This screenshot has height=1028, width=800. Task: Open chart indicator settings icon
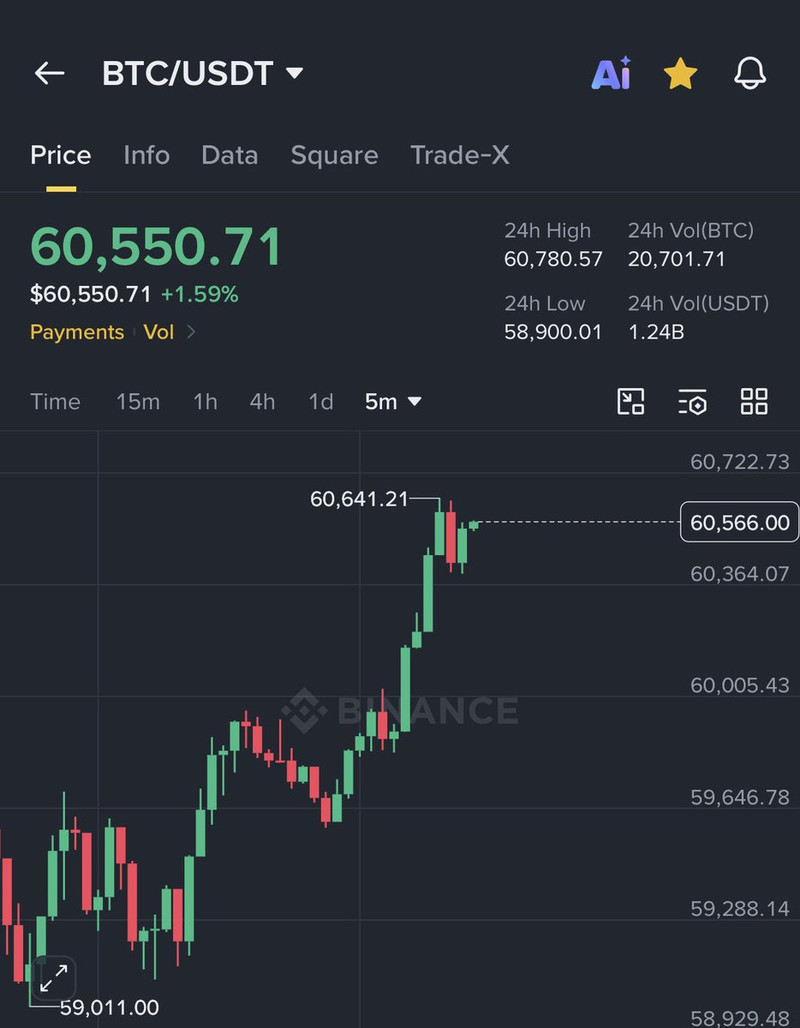(692, 401)
